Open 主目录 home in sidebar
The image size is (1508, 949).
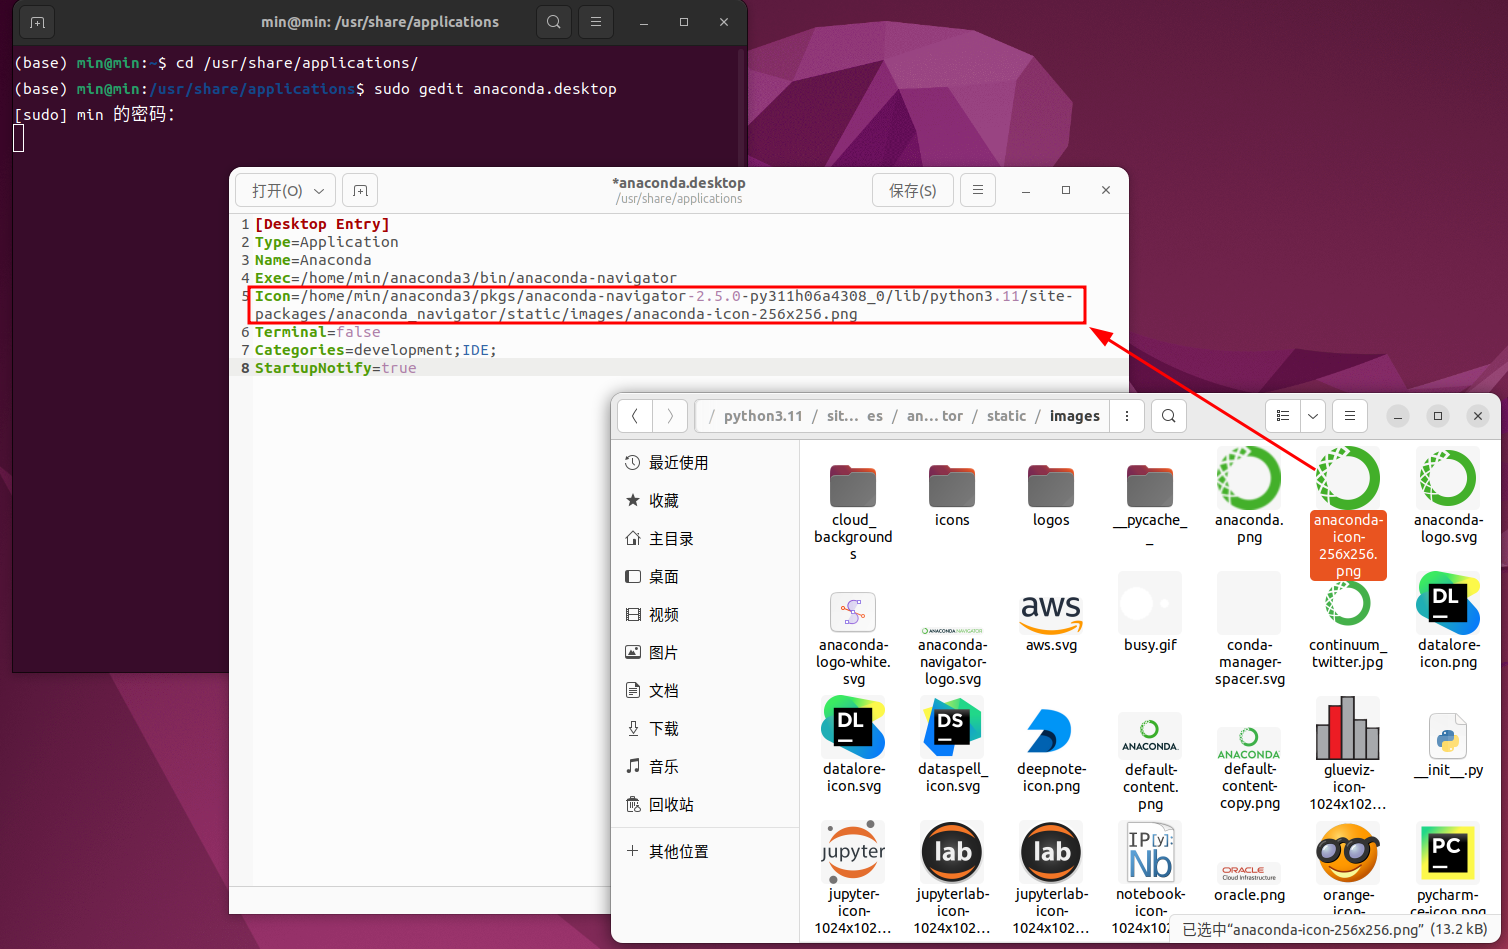pyautogui.click(x=705, y=539)
